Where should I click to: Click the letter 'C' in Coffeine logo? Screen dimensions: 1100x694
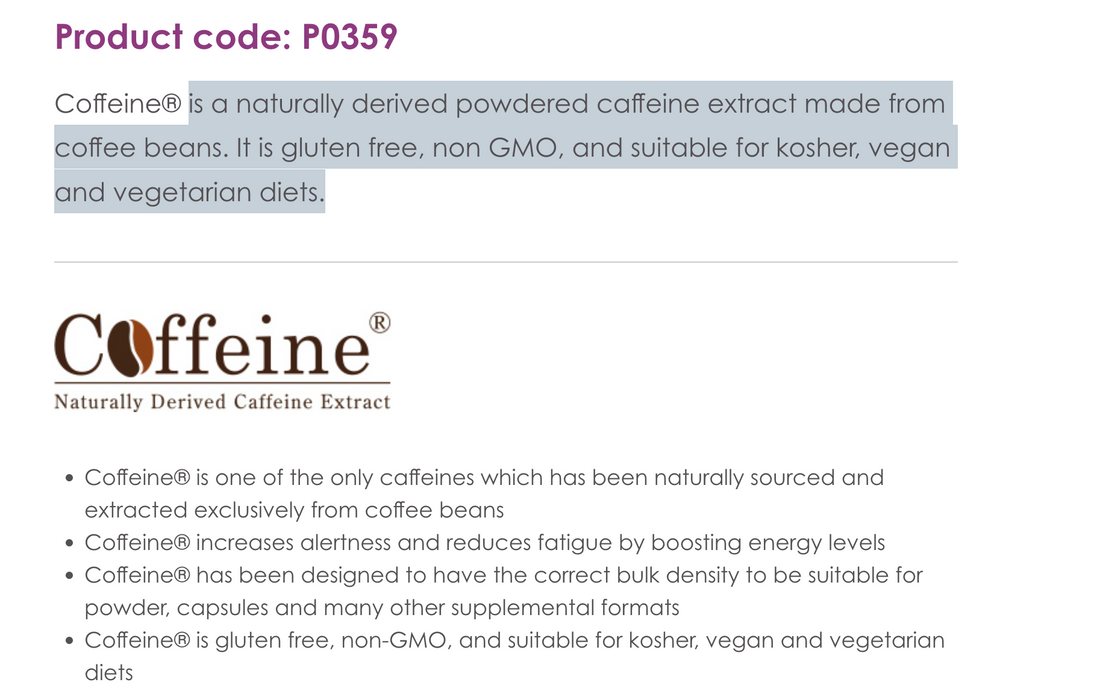(x=79, y=345)
